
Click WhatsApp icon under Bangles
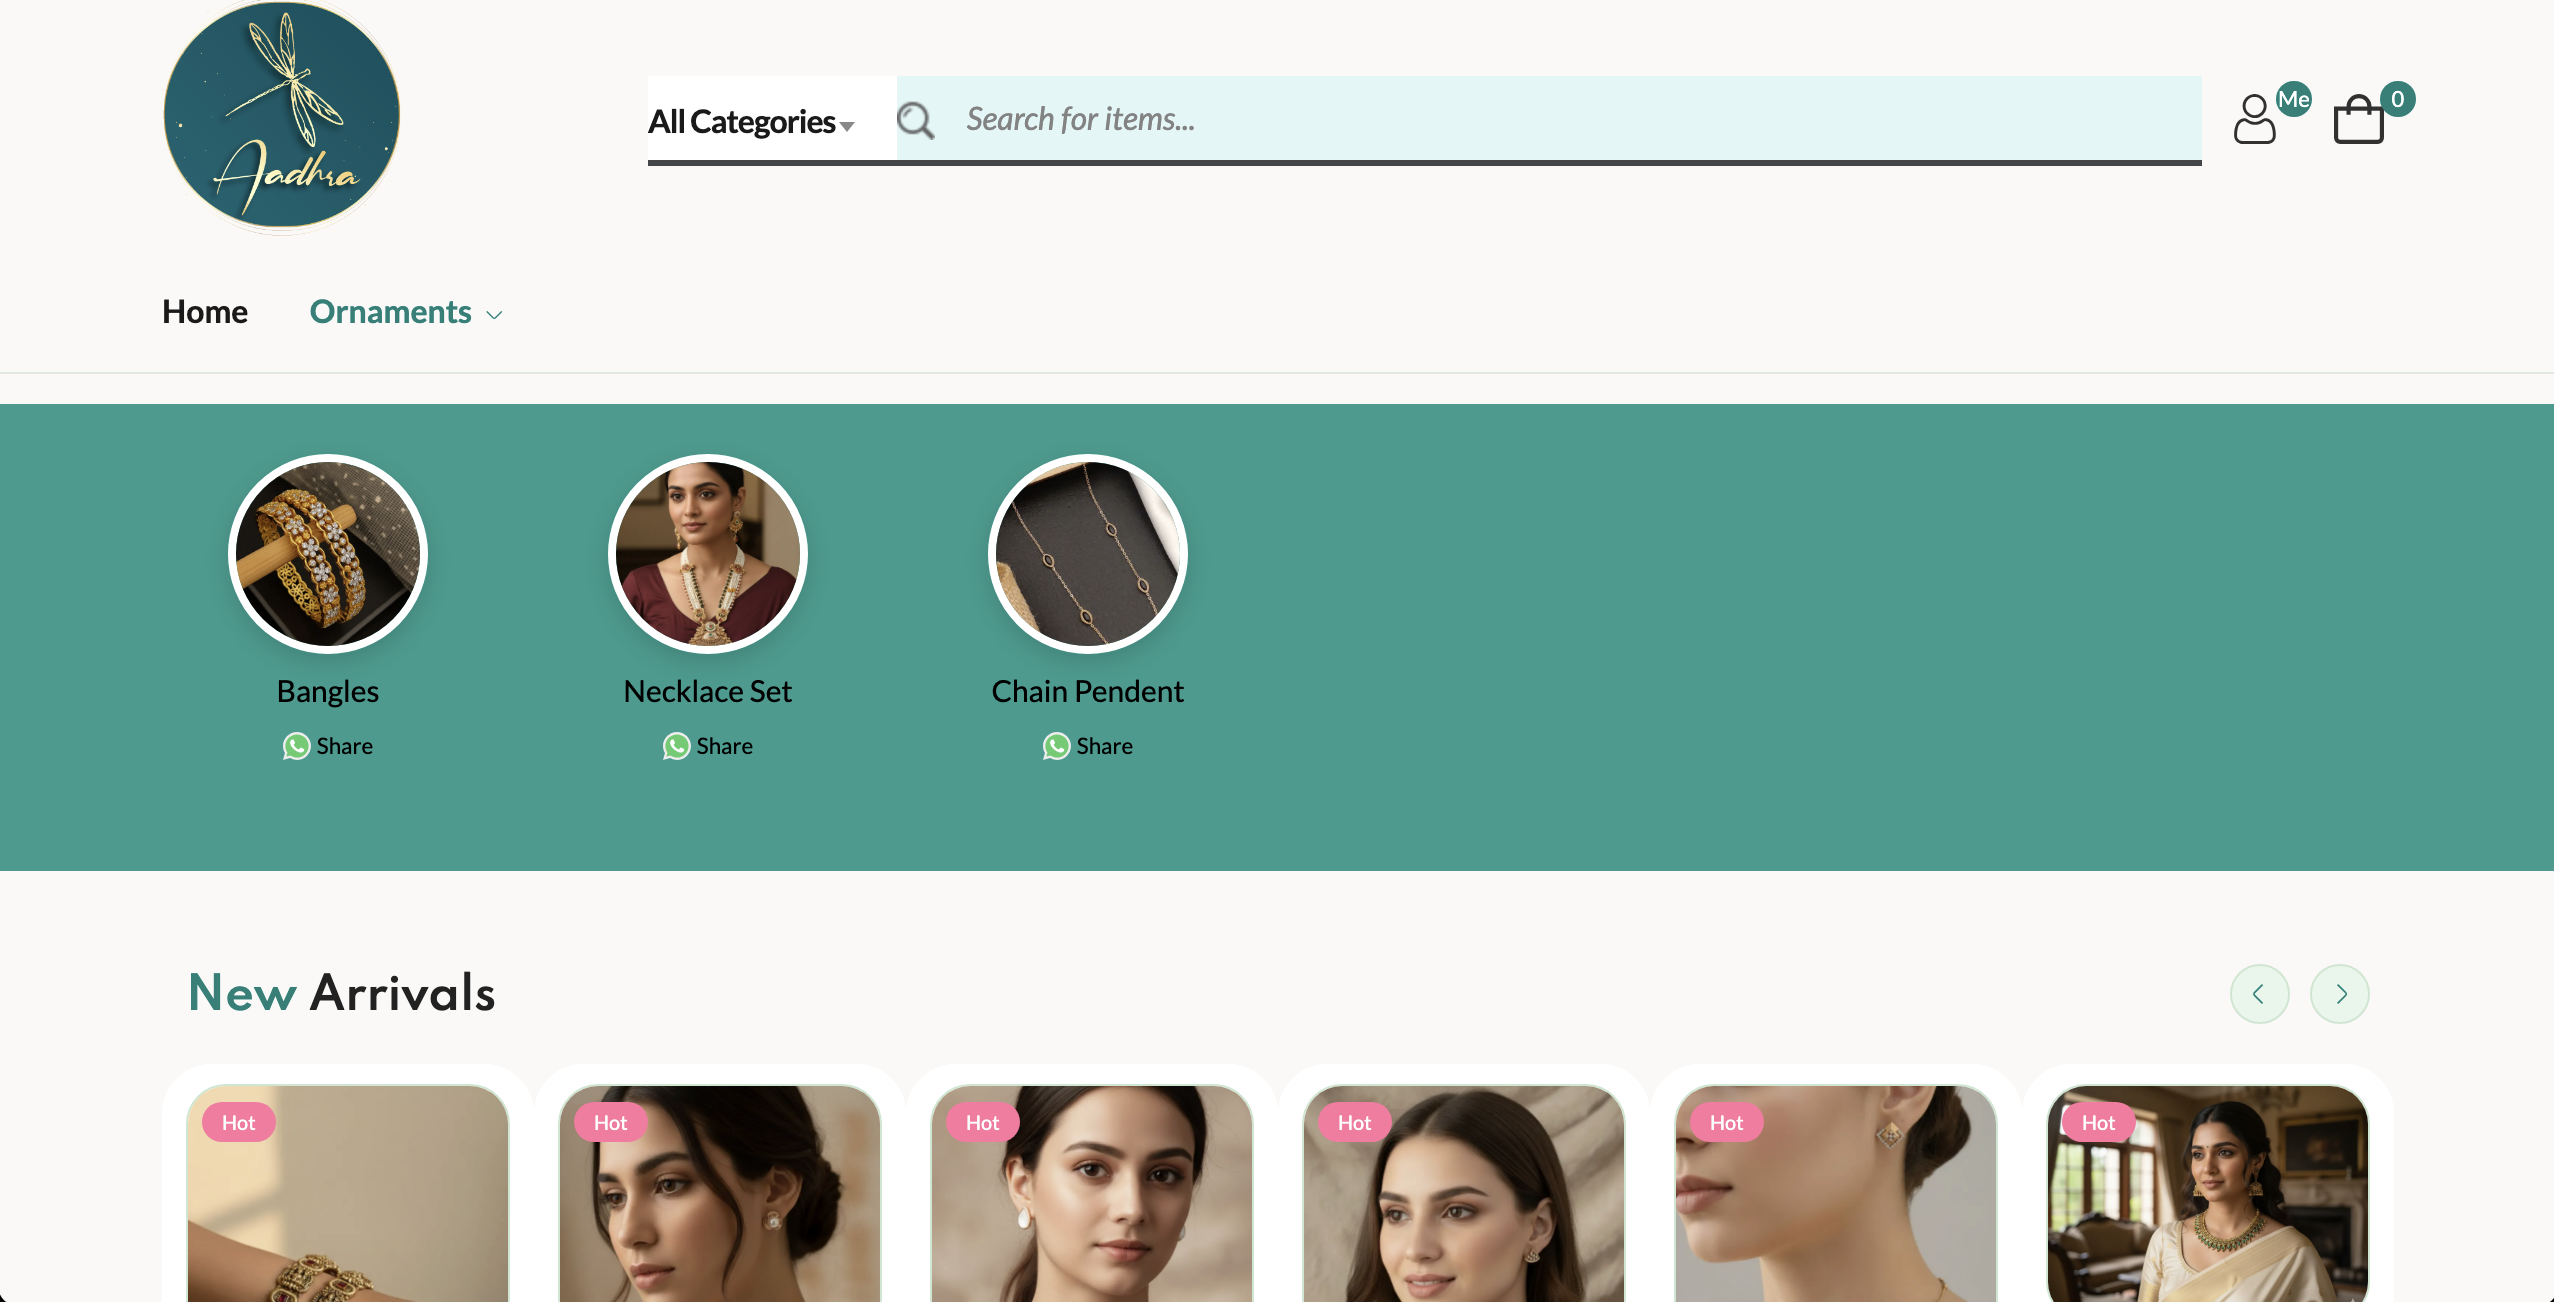296,746
